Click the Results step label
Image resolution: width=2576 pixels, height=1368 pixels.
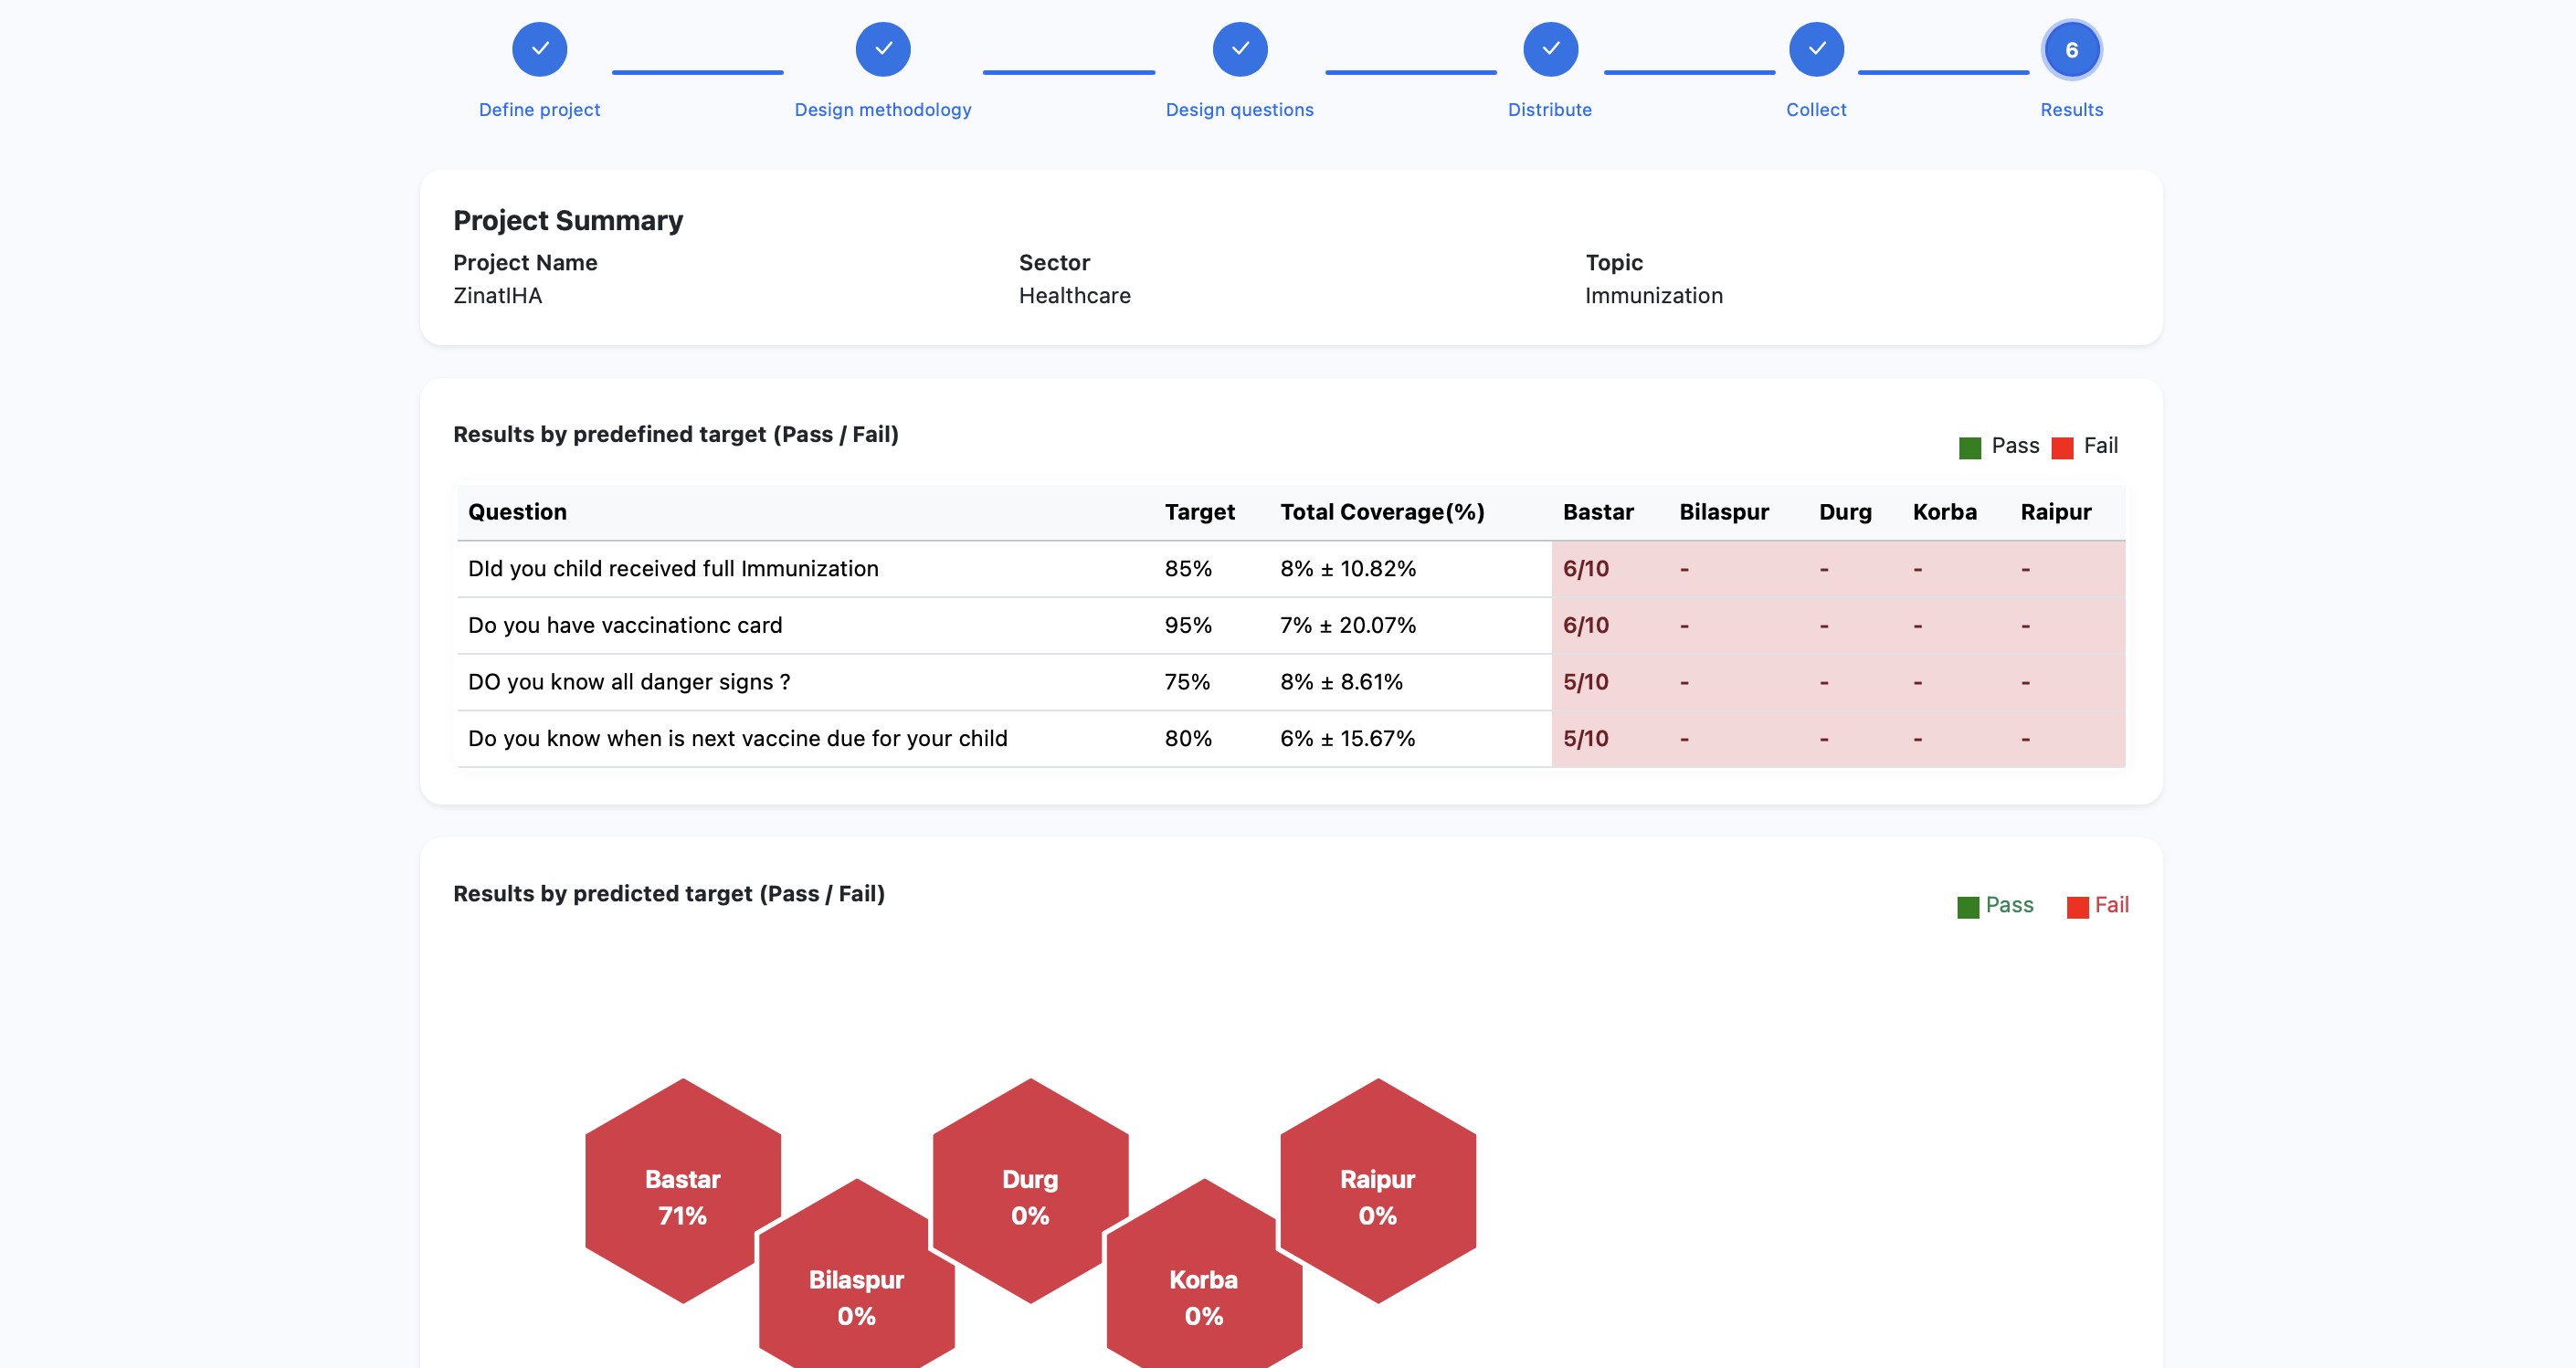point(2071,109)
